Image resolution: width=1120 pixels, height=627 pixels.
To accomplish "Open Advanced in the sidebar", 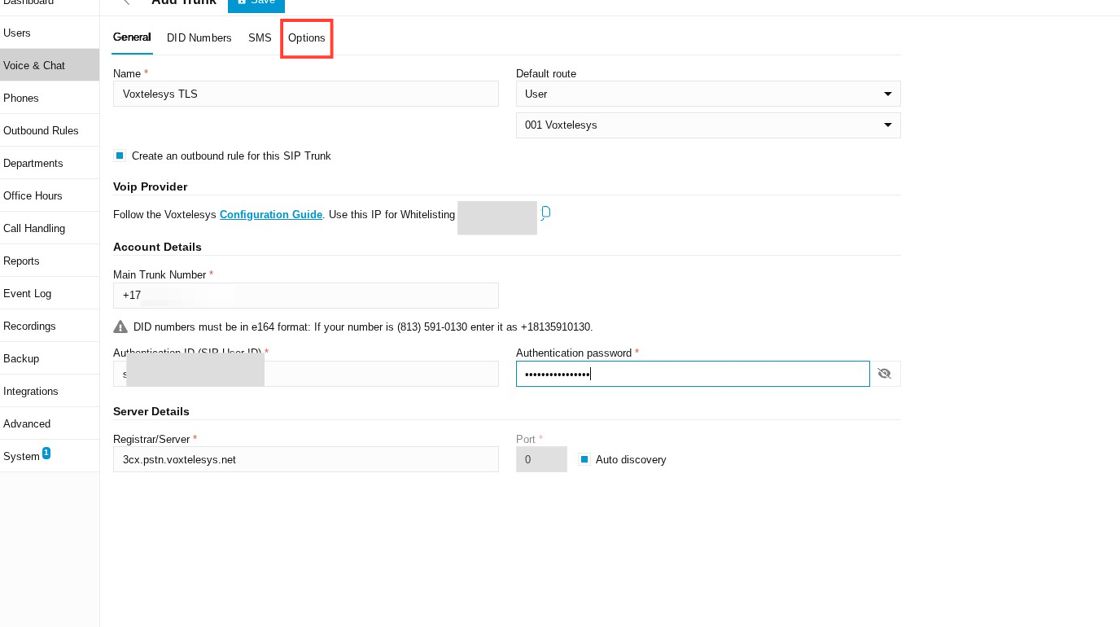I will 49,423.
